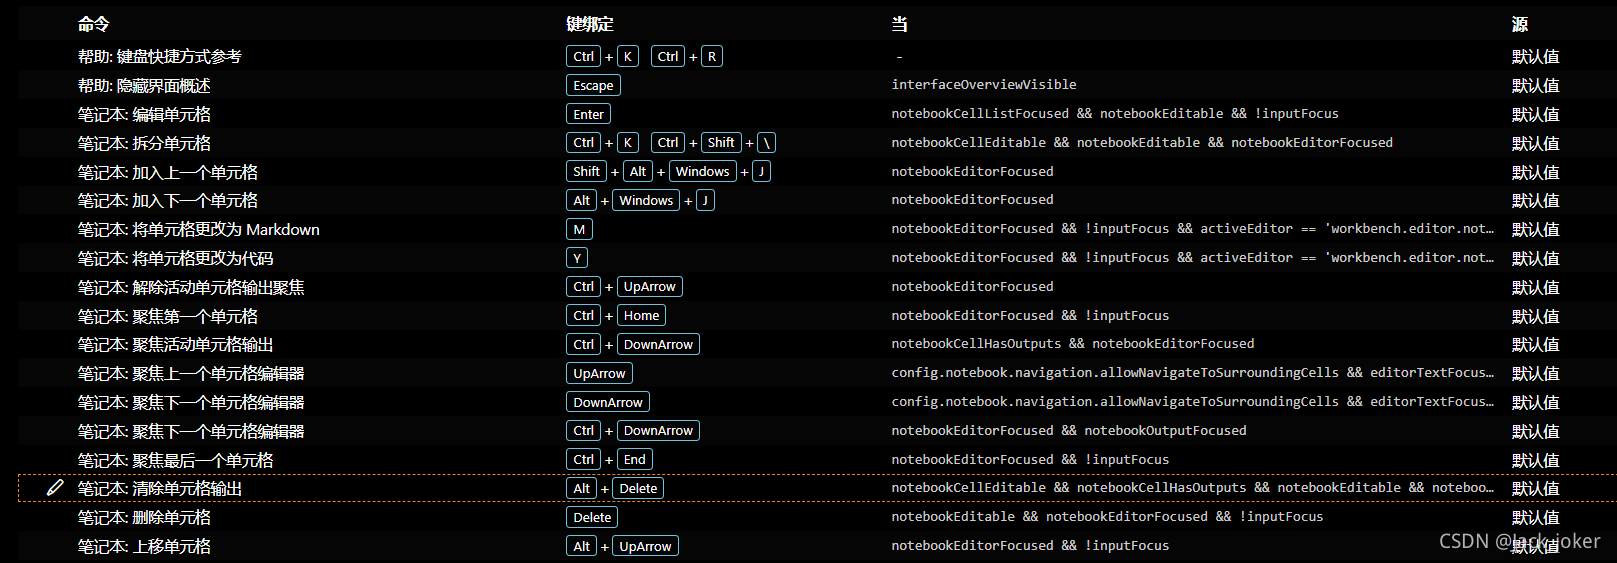Click the M key keybinding

(579, 230)
